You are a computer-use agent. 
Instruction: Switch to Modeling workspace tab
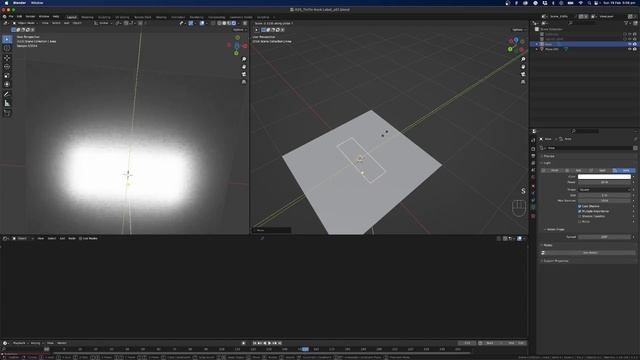coord(87,18)
